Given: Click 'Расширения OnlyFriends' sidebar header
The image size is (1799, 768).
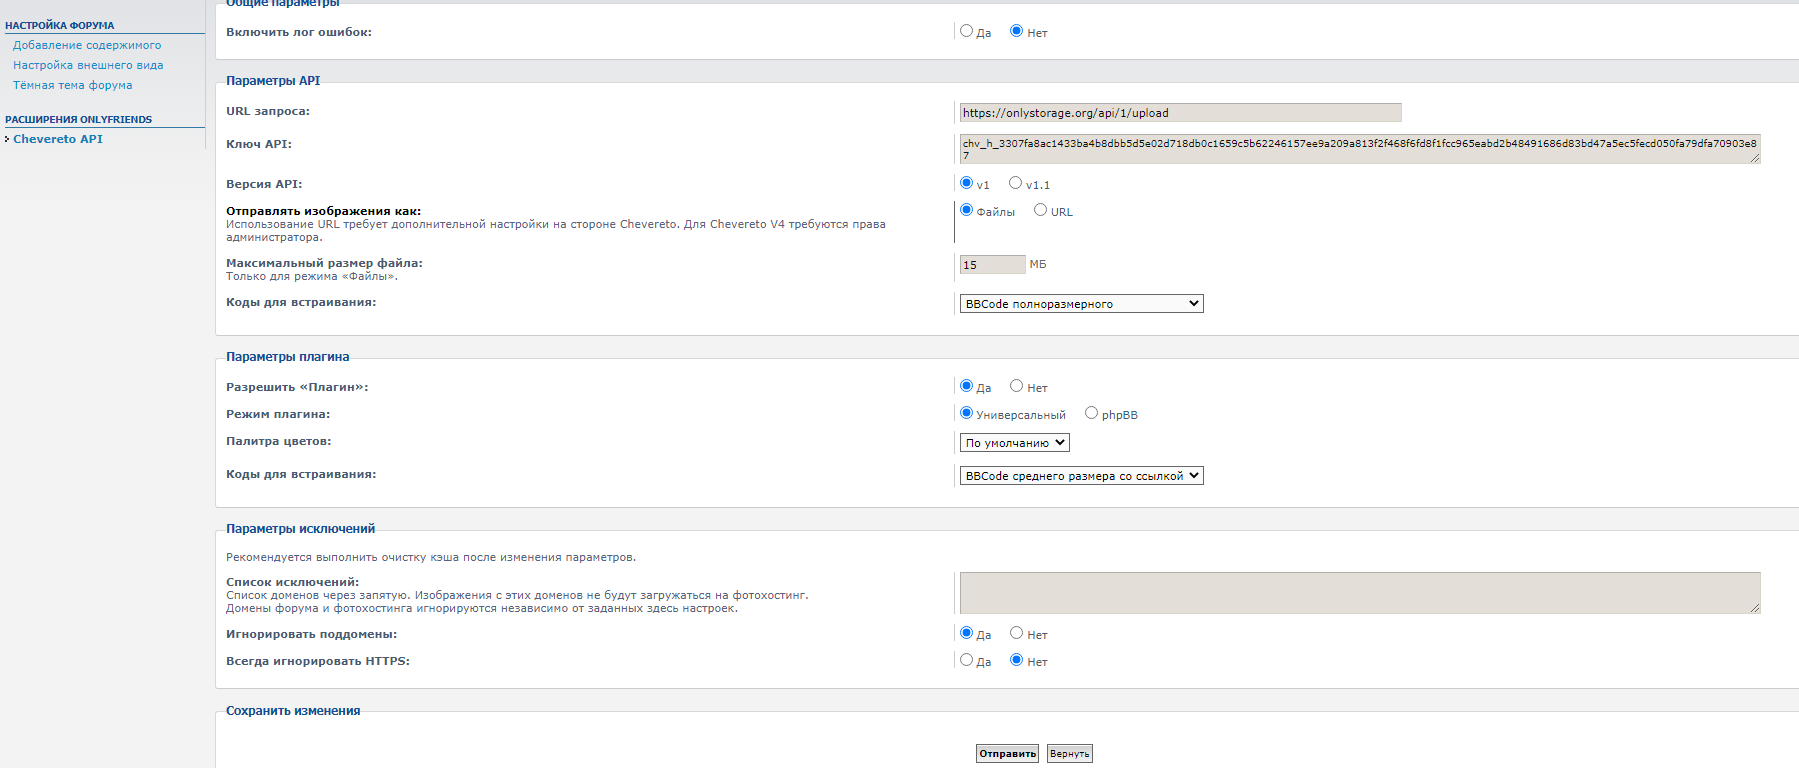Looking at the screenshot, I should [78, 119].
